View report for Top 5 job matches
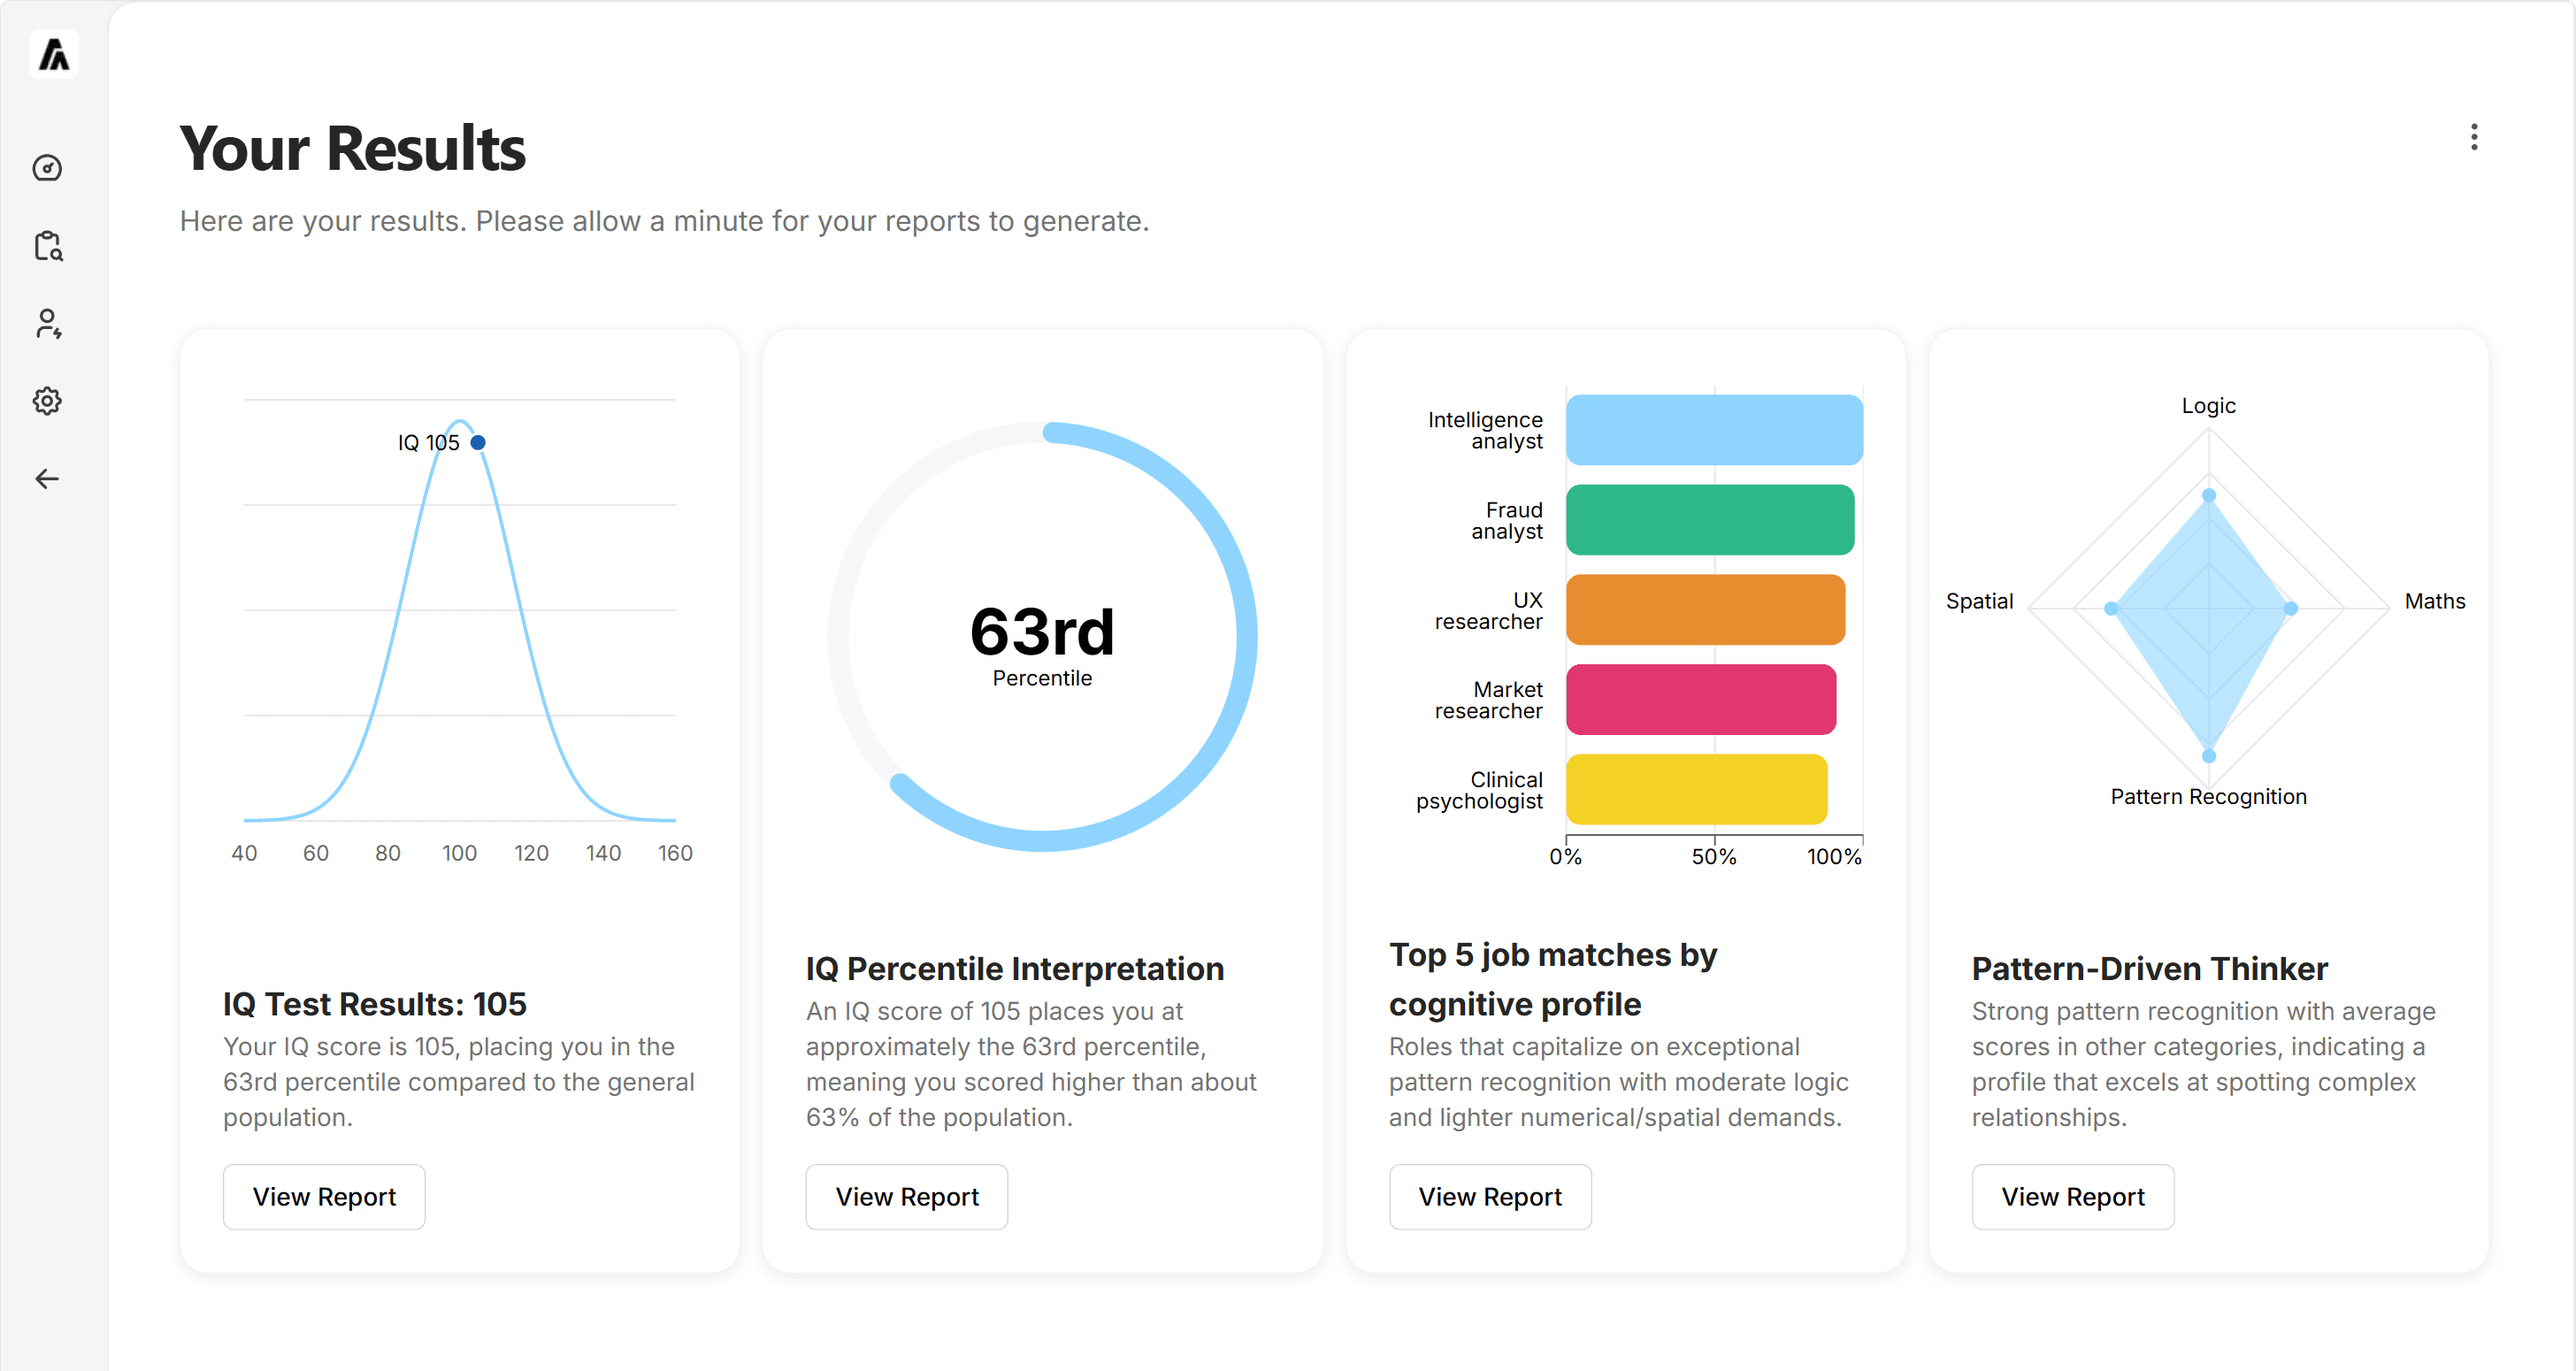 point(1490,1196)
